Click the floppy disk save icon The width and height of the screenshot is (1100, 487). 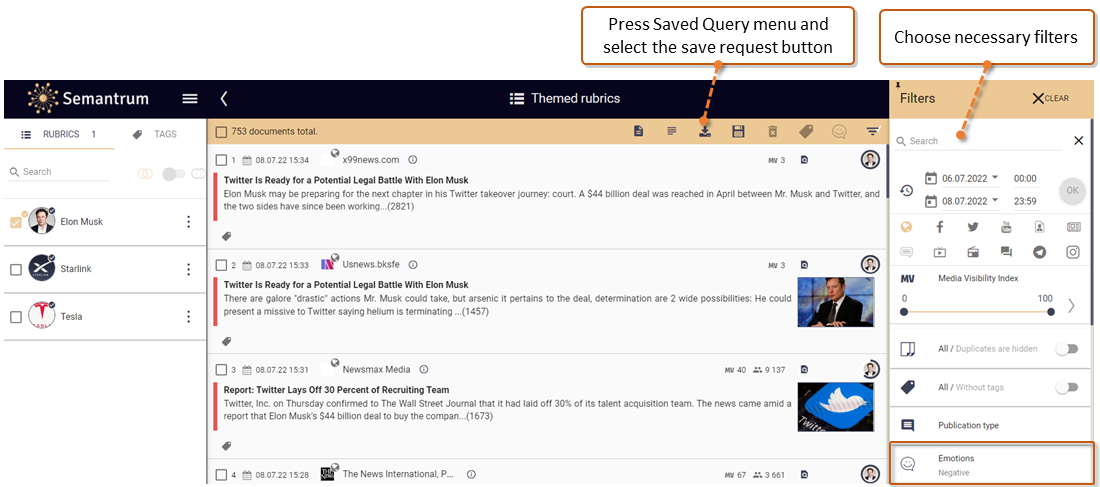point(738,131)
